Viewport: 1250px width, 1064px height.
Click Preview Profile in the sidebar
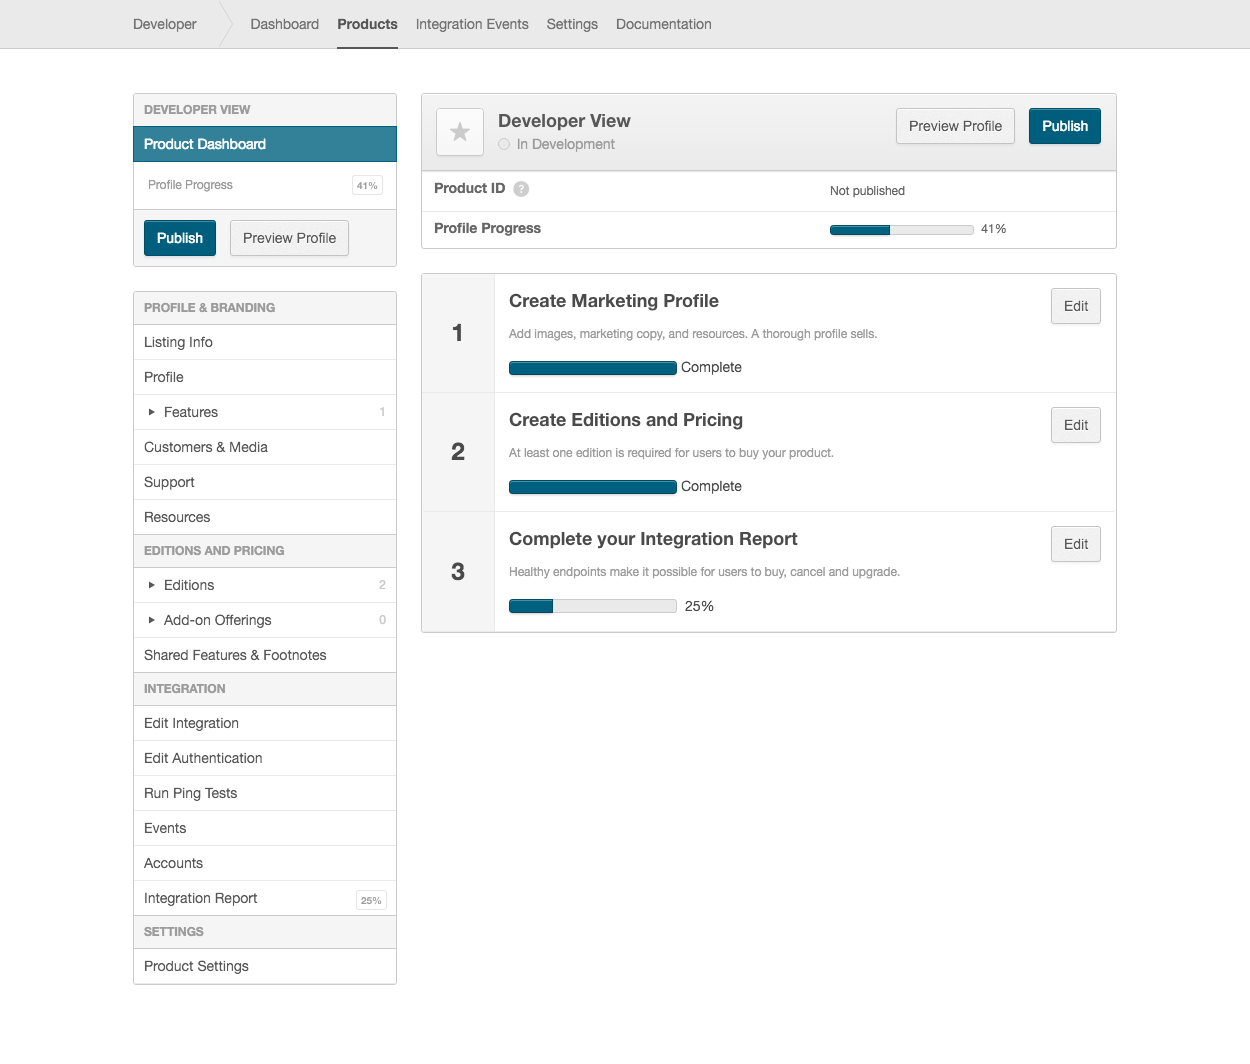(289, 238)
